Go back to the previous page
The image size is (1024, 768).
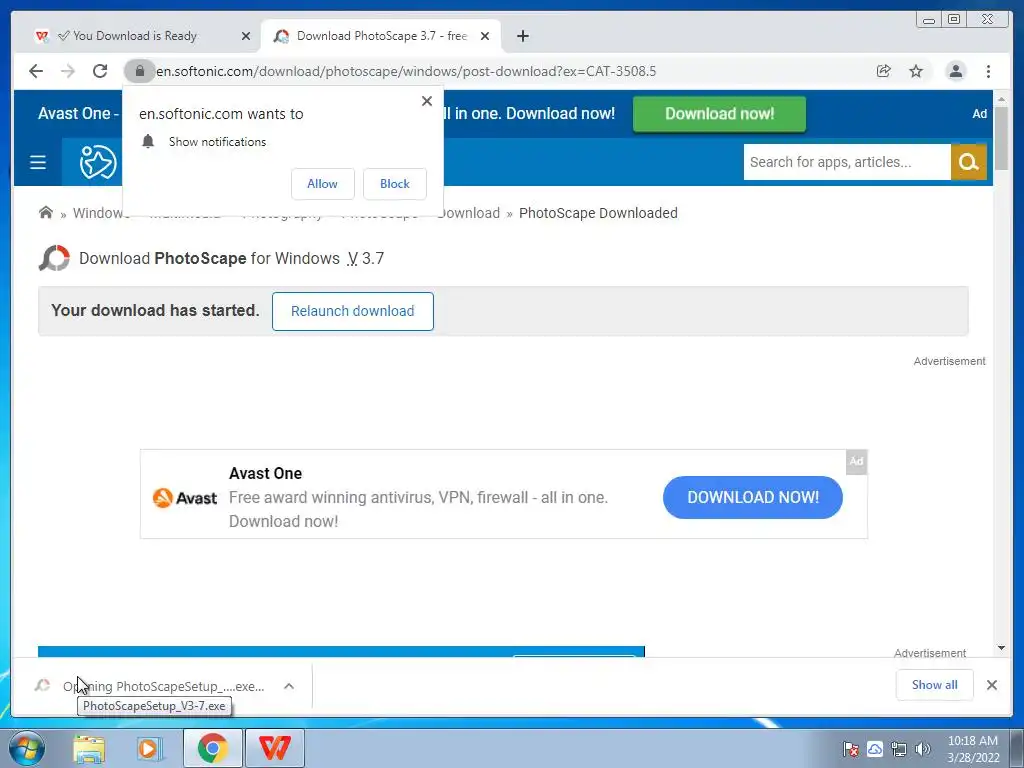click(x=36, y=71)
